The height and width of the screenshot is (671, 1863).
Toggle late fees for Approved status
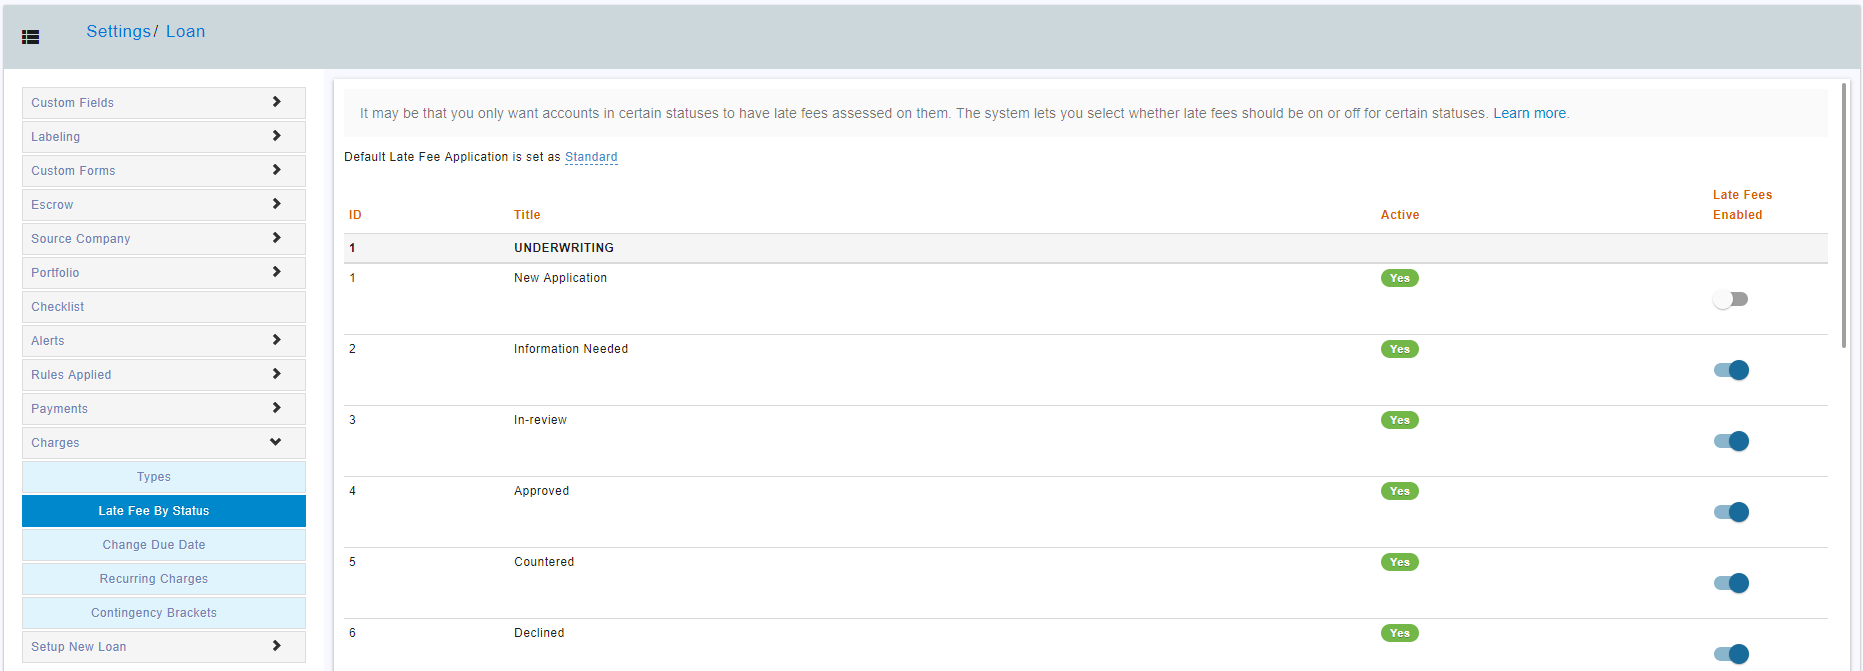click(x=1731, y=512)
